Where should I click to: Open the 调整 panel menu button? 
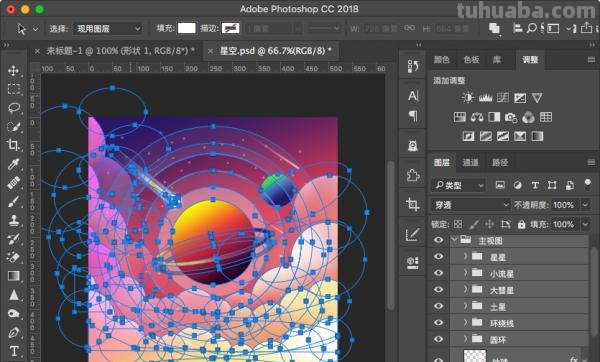tap(591, 60)
